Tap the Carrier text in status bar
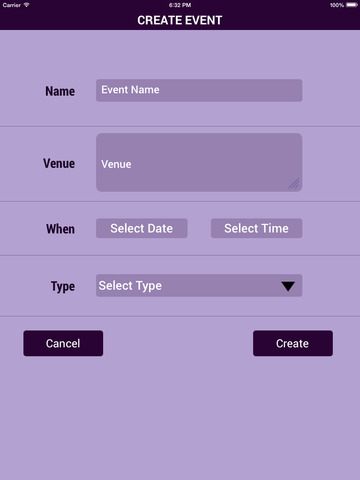Viewport: 360px width, 480px height. (12, 5)
